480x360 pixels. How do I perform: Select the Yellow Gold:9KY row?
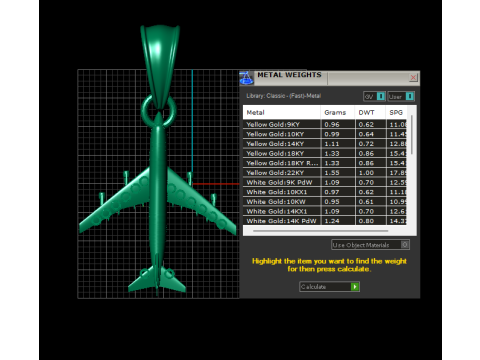pyautogui.click(x=325, y=124)
